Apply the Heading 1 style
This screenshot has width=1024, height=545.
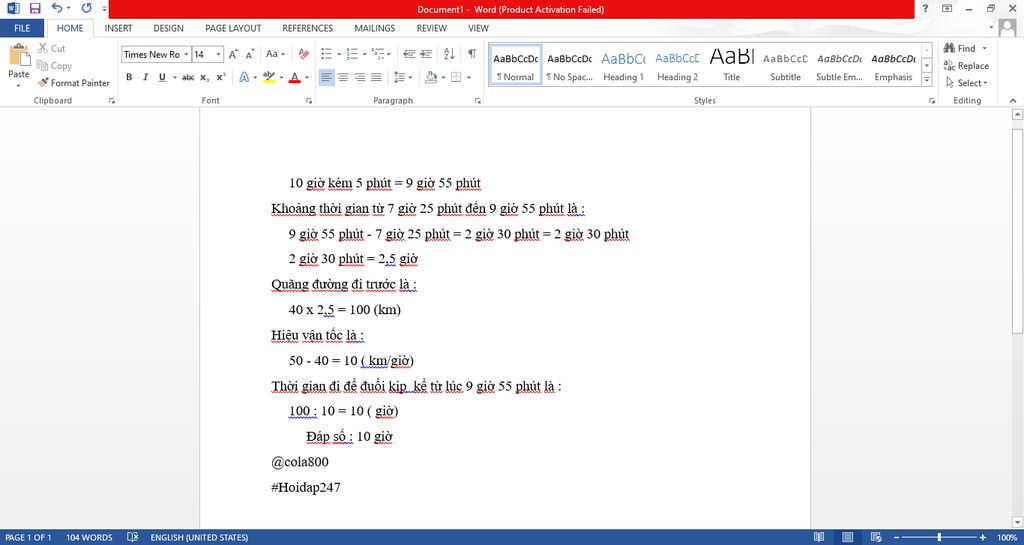click(x=623, y=65)
